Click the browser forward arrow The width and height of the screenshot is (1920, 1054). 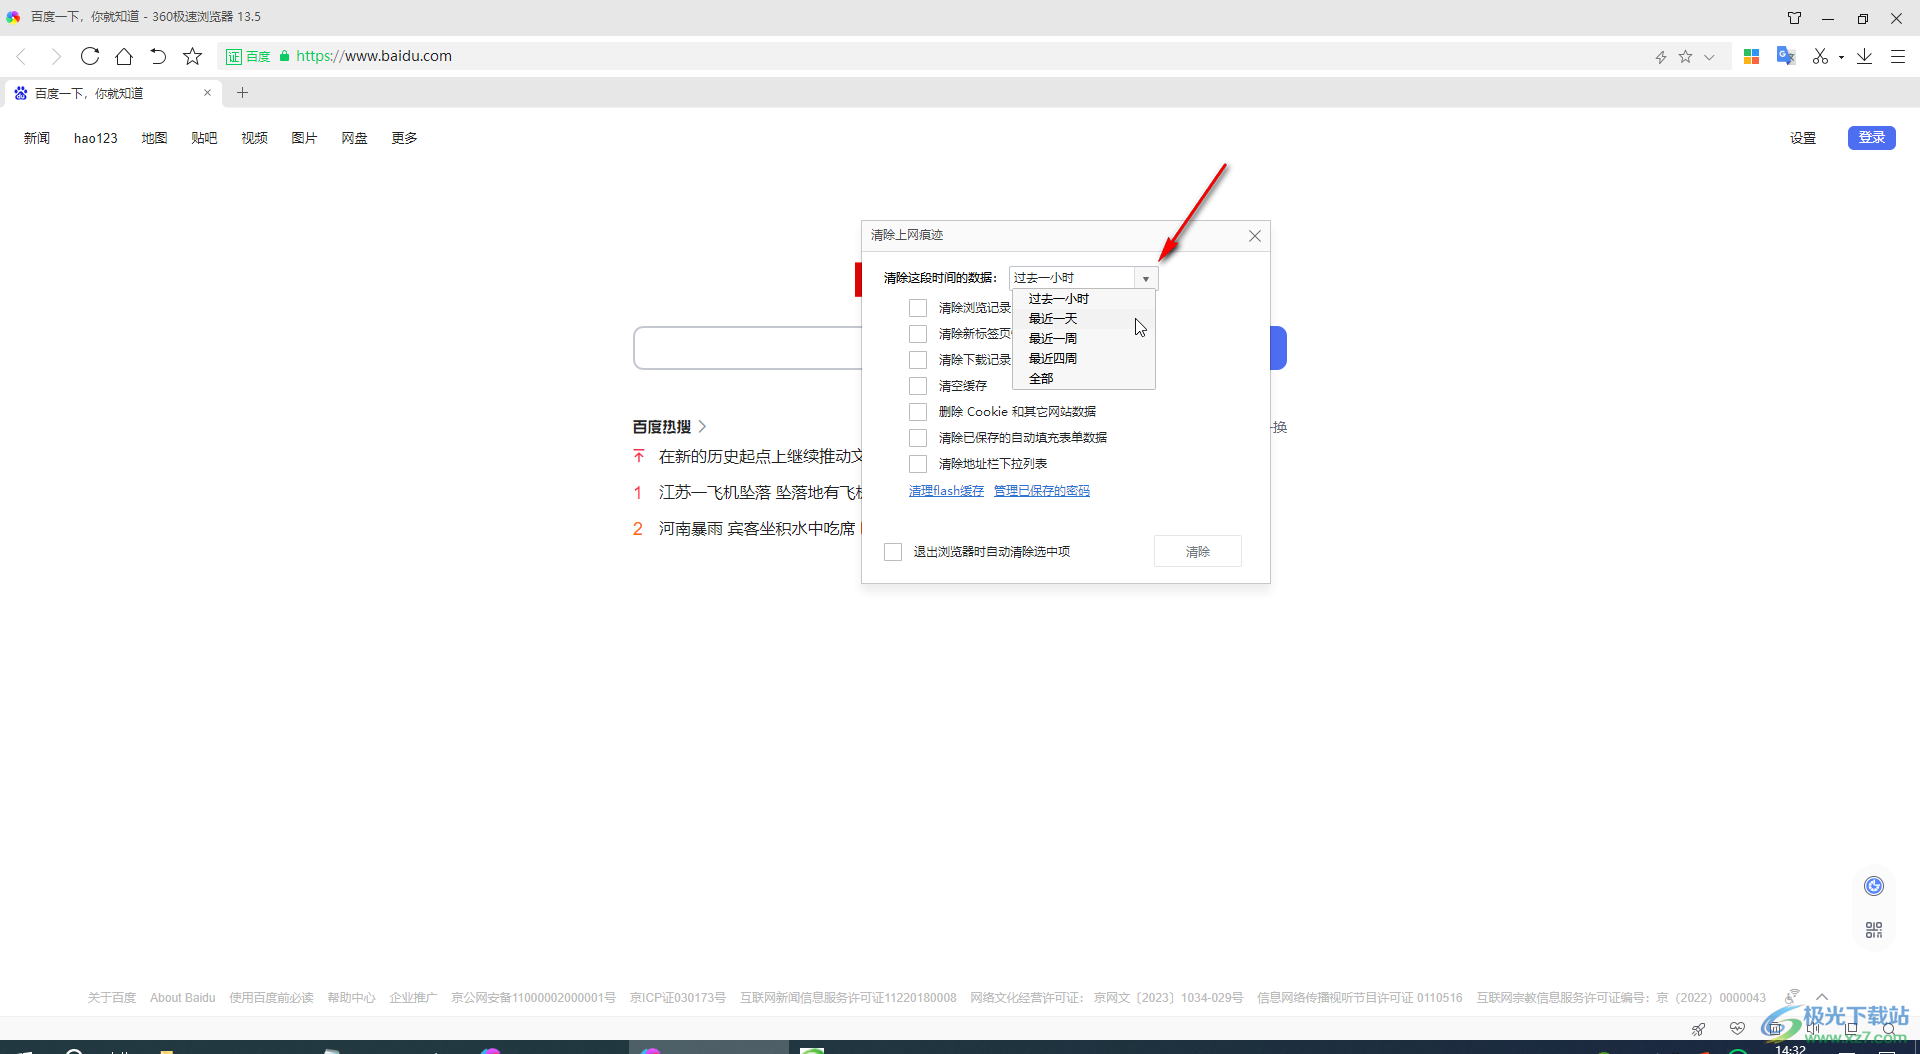tap(55, 56)
